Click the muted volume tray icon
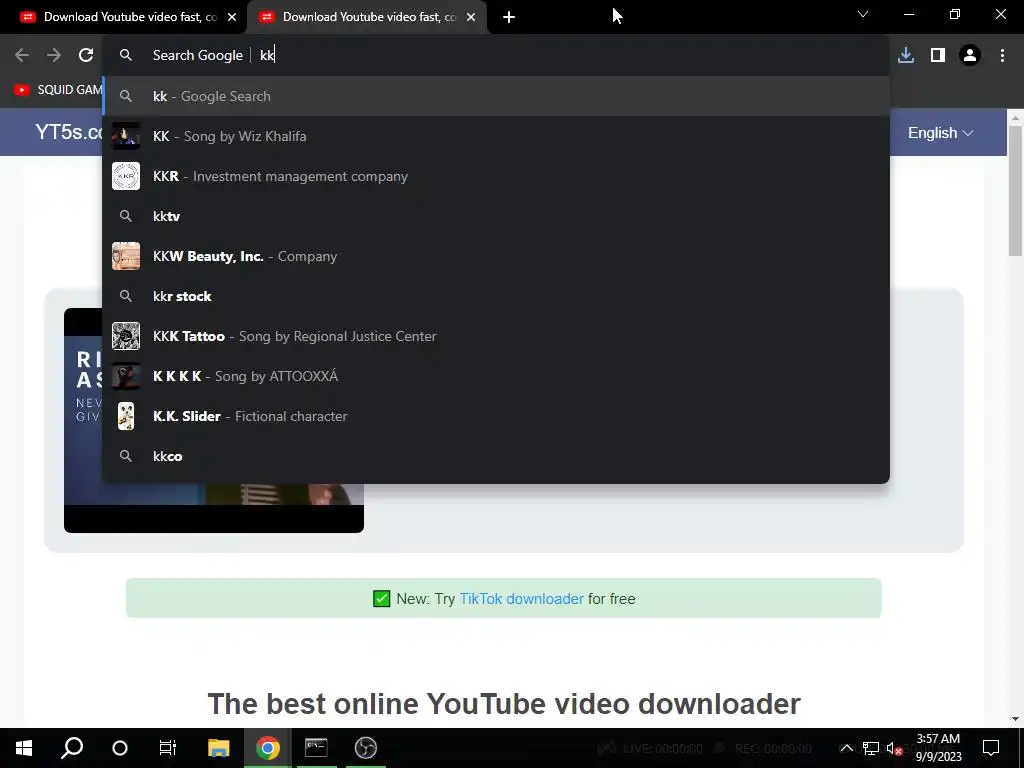The image size is (1024, 768). 894,748
